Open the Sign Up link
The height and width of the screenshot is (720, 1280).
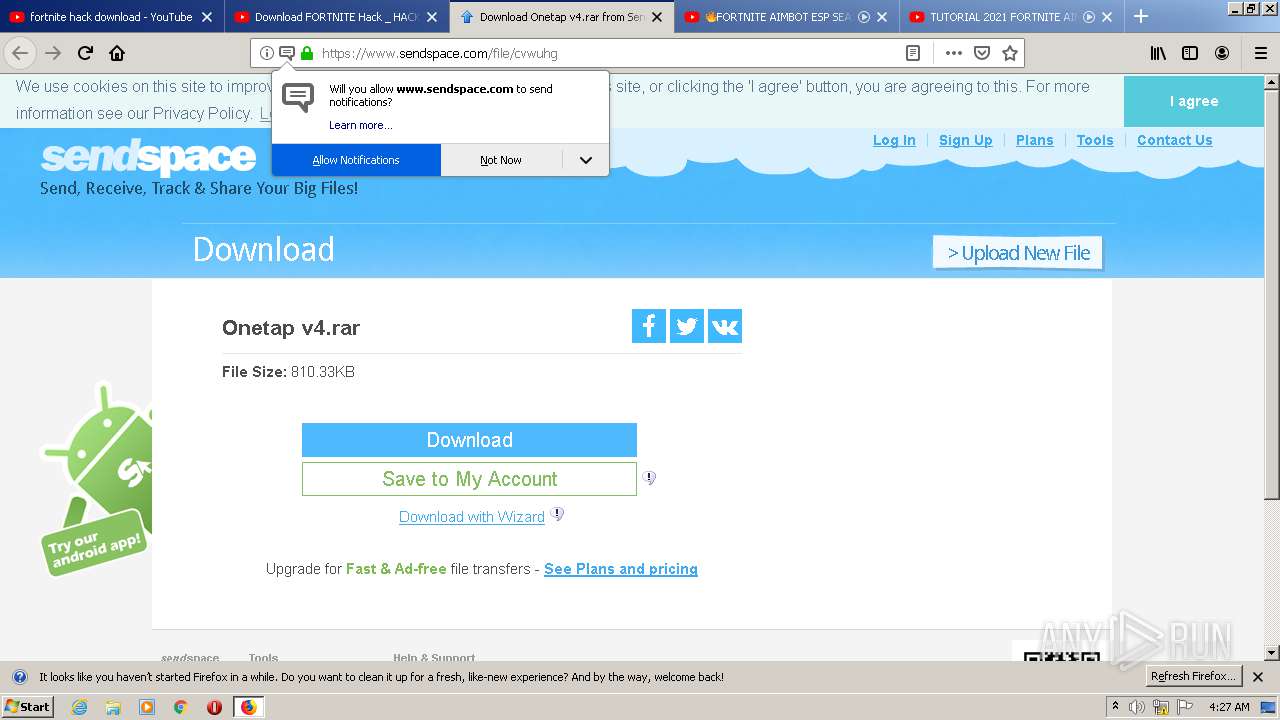coord(966,140)
